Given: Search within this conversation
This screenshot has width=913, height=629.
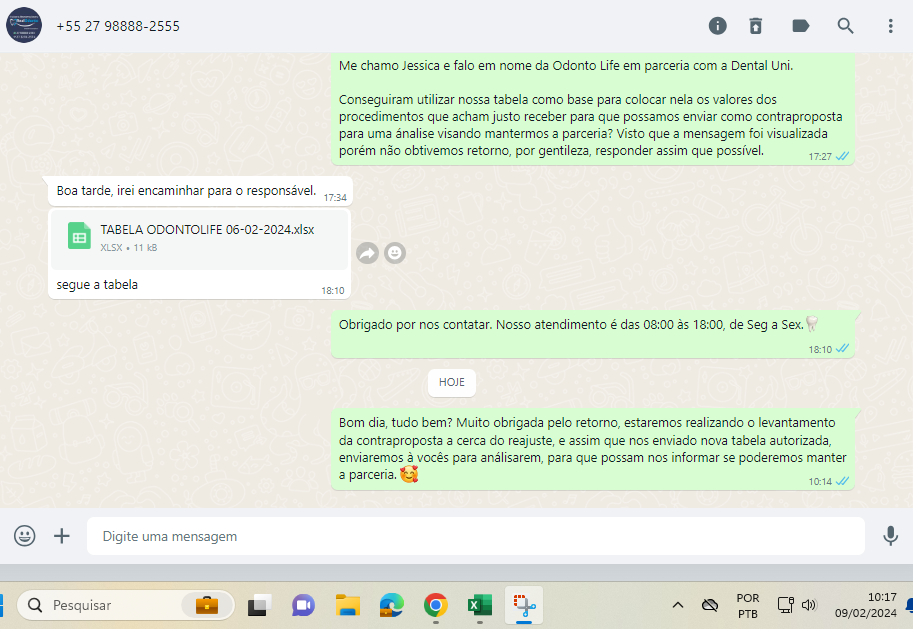Looking at the screenshot, I should [846, 26].
